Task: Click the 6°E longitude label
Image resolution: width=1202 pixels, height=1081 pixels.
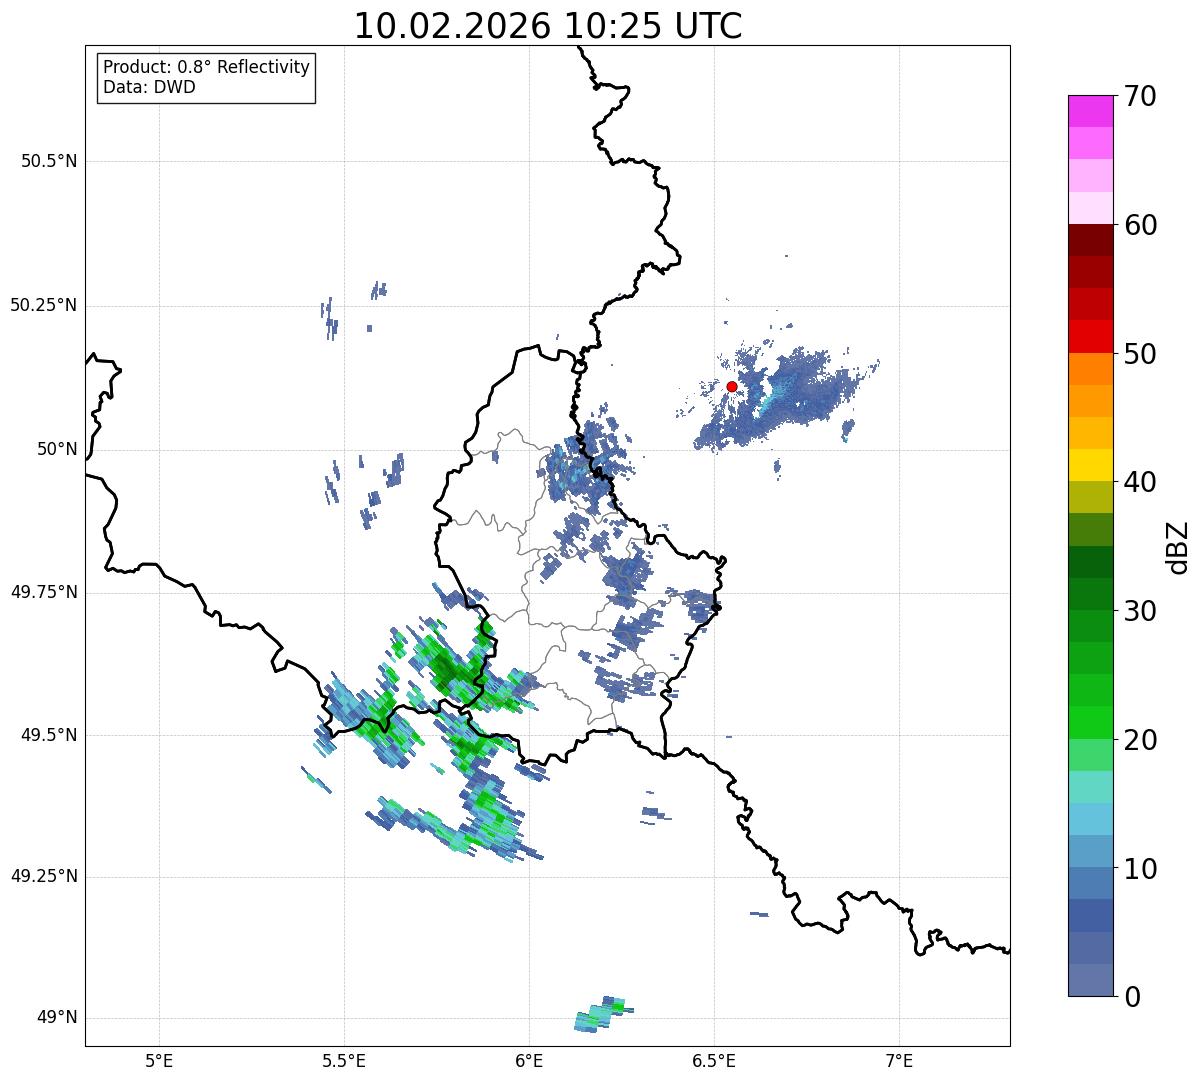Action: click(529, 1060)
